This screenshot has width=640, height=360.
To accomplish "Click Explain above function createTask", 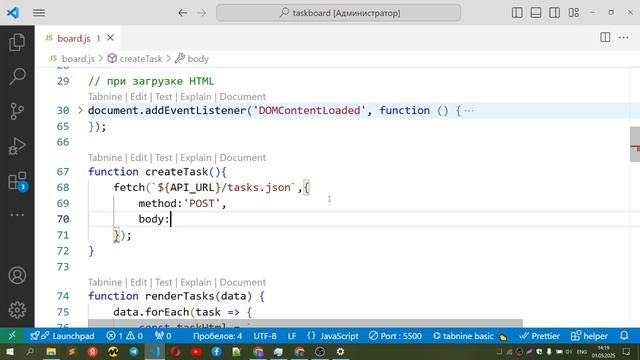I will click(x=196, y=158).
